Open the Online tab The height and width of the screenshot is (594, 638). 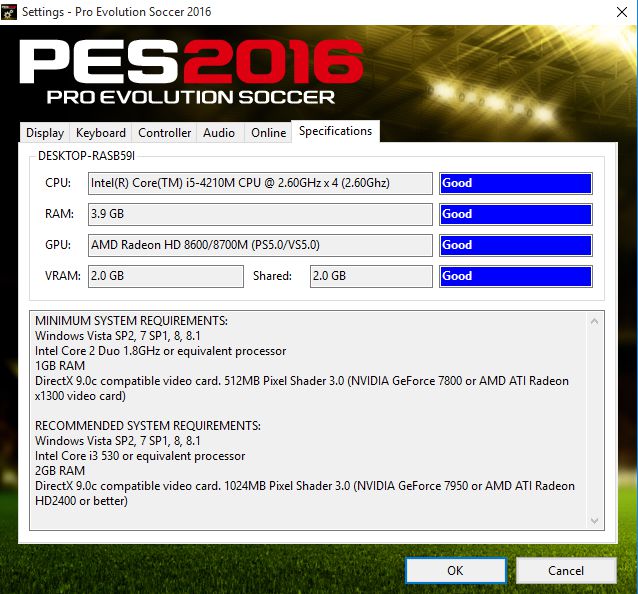268,133
